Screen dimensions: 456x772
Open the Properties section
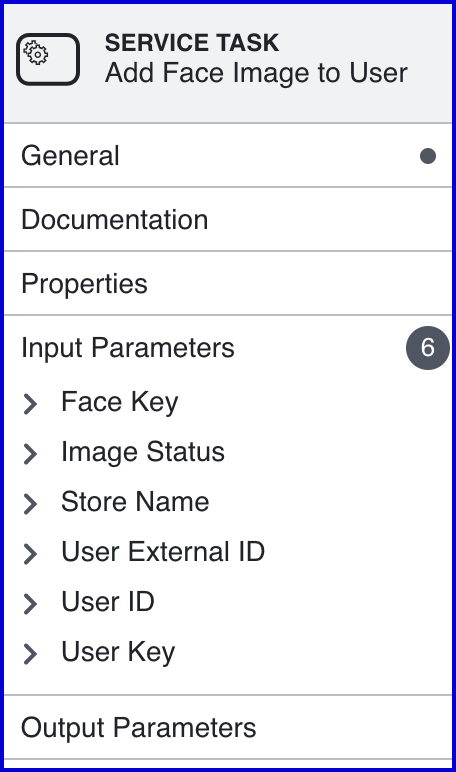point(228,284)
